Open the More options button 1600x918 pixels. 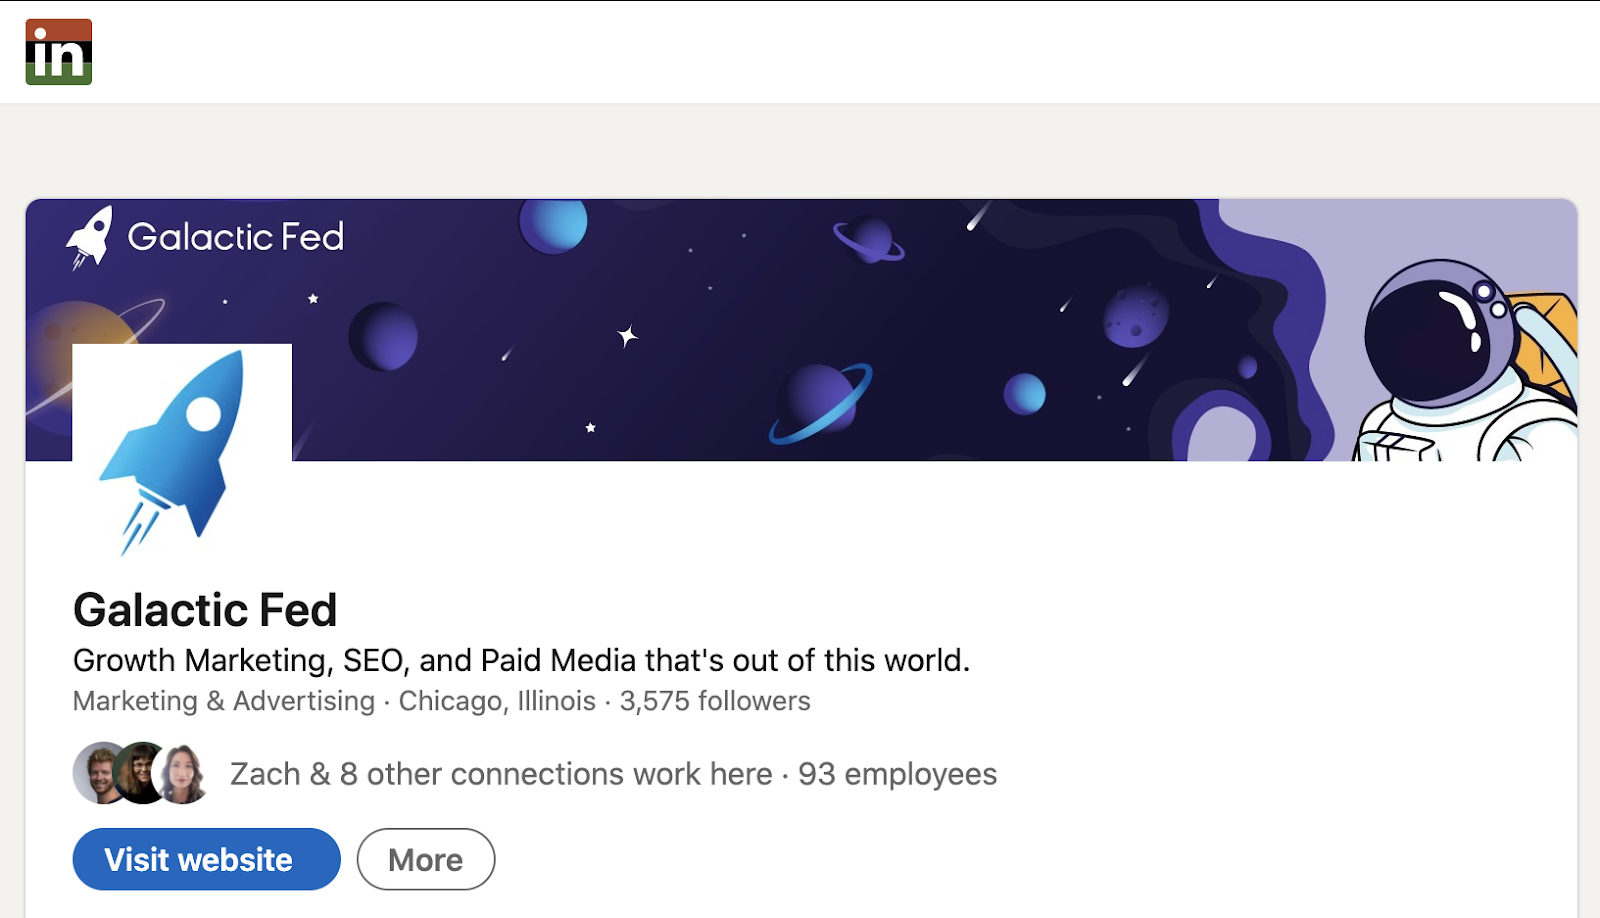coord(426,859)
